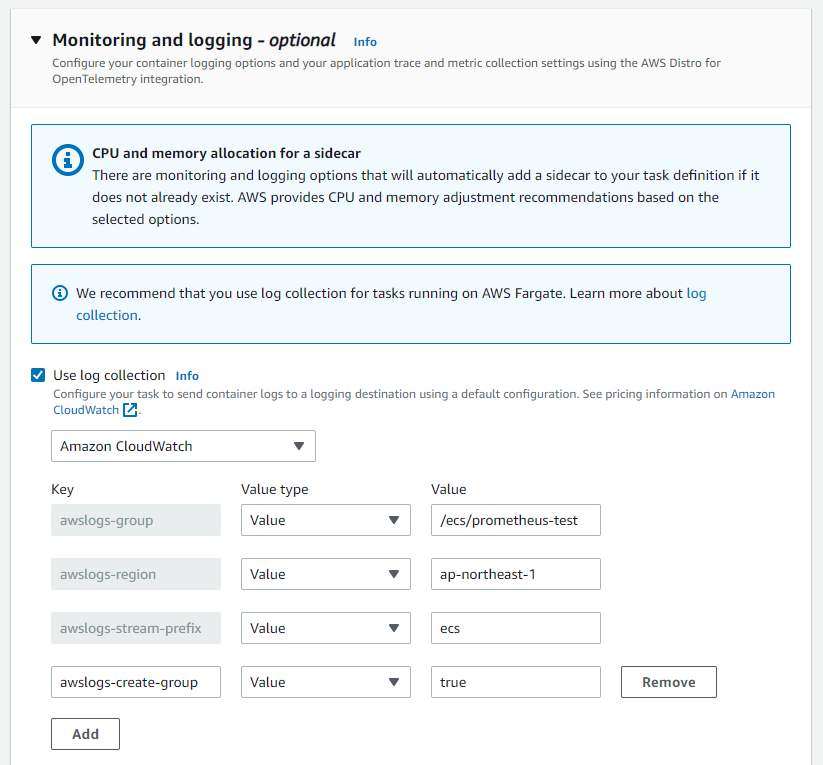
Task: Click the /ecs/prometheus-test value field
Action: (515, 520)
